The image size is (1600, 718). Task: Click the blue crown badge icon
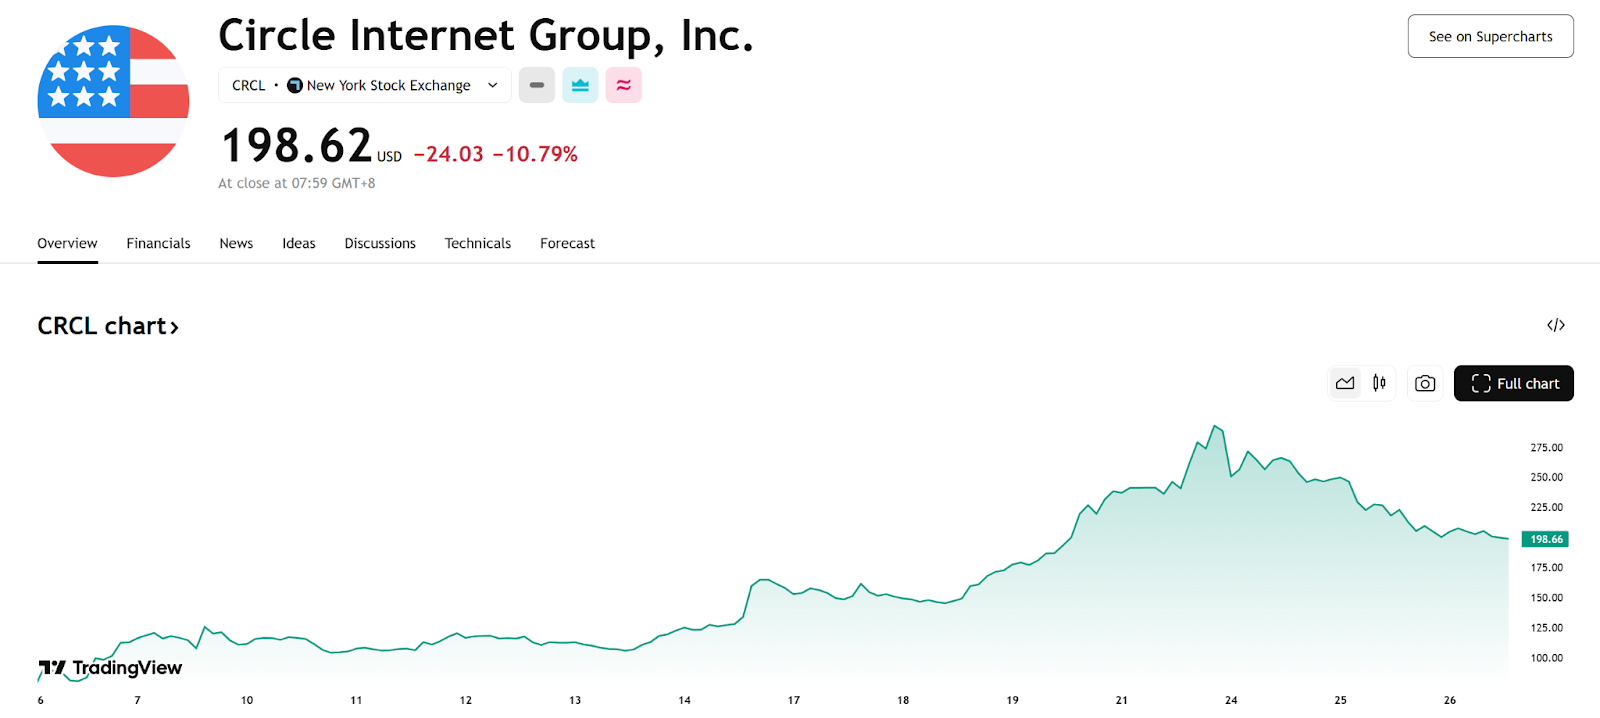coord(580,86)
